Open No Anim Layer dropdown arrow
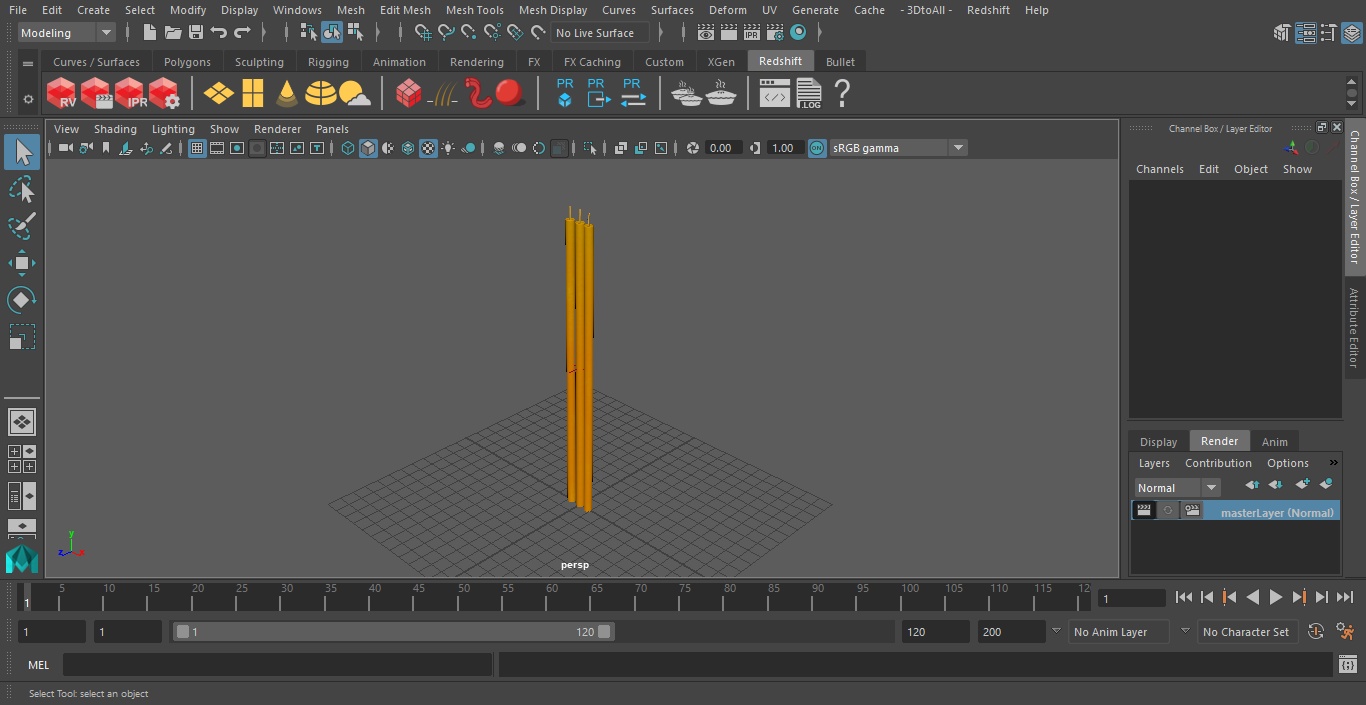Viewport: 1366px width, 705px height. 1056,631
